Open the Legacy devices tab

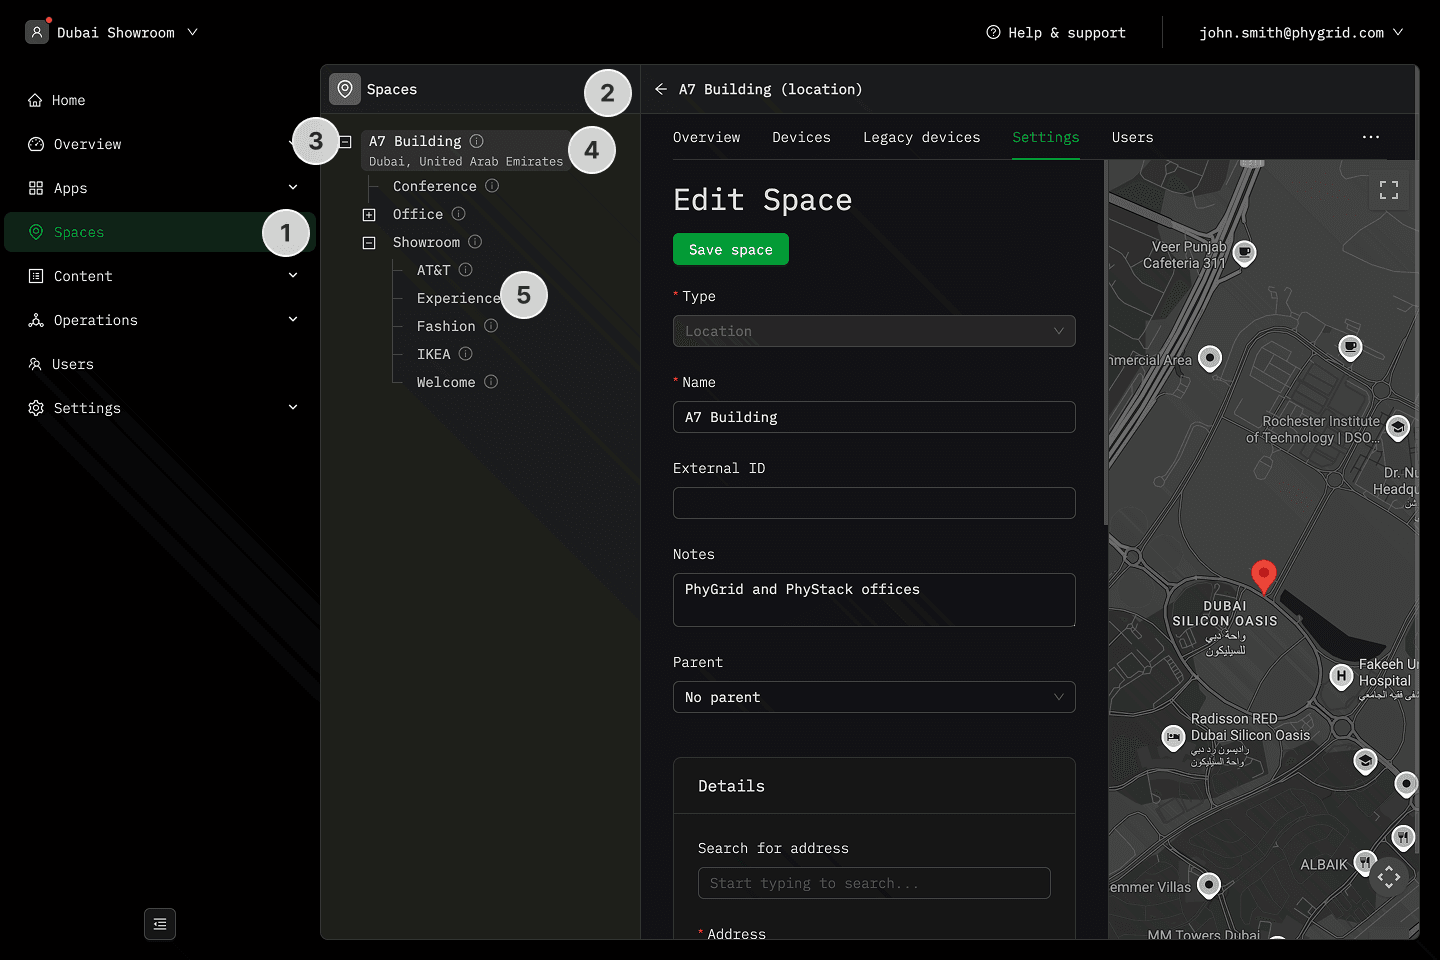[x=921, y=137]
